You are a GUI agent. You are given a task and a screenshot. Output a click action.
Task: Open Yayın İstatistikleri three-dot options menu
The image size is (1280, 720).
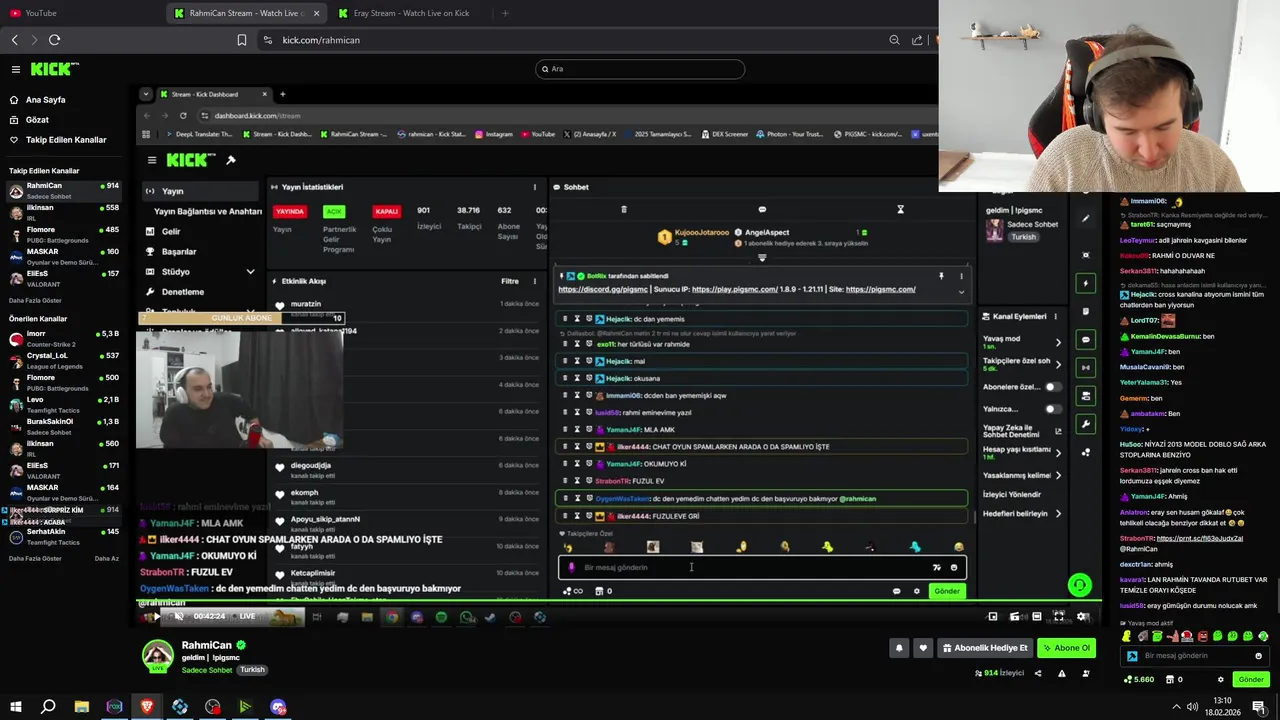pyautogui.click(x=534, y=187)
